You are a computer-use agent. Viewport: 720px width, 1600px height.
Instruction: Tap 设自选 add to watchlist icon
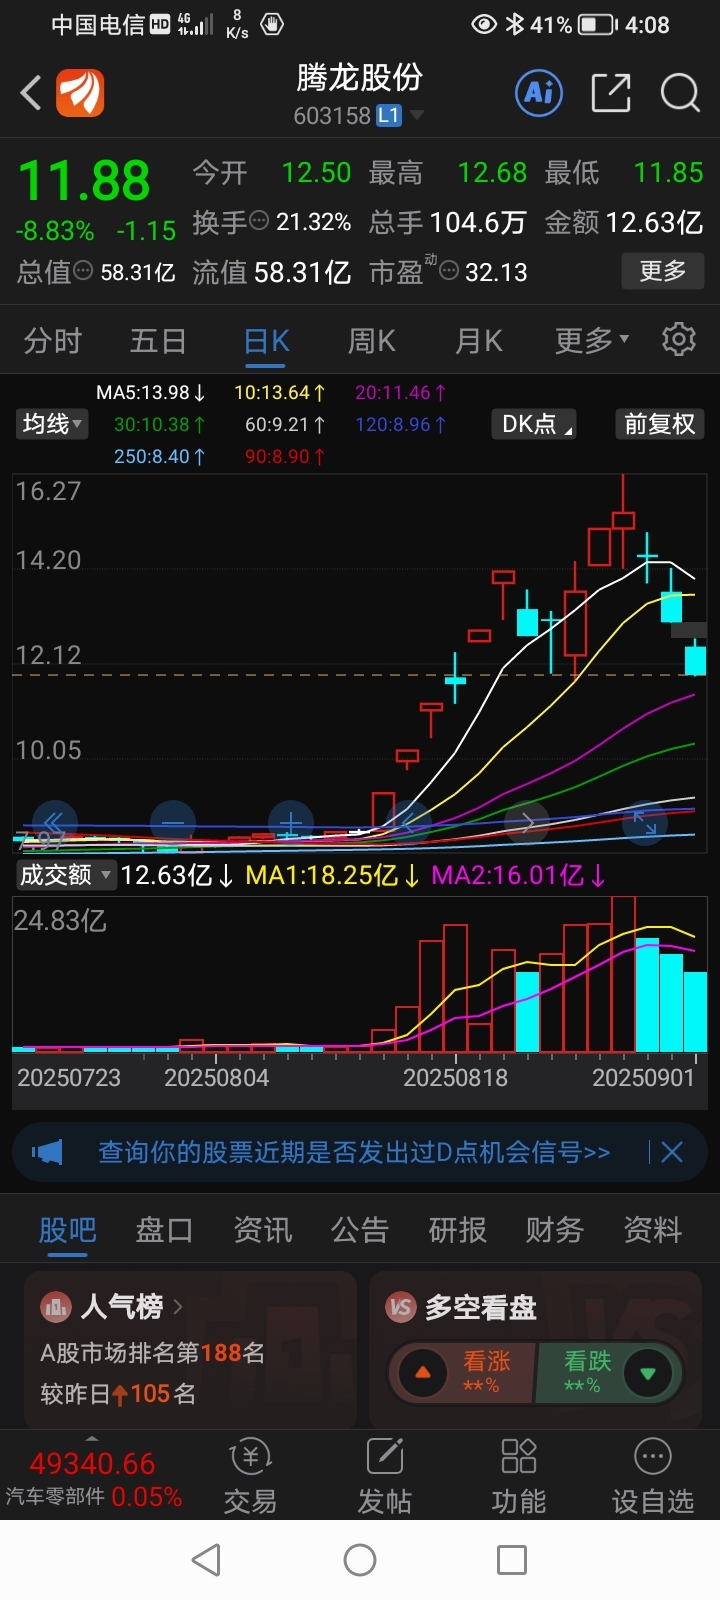pos(653,1457)
